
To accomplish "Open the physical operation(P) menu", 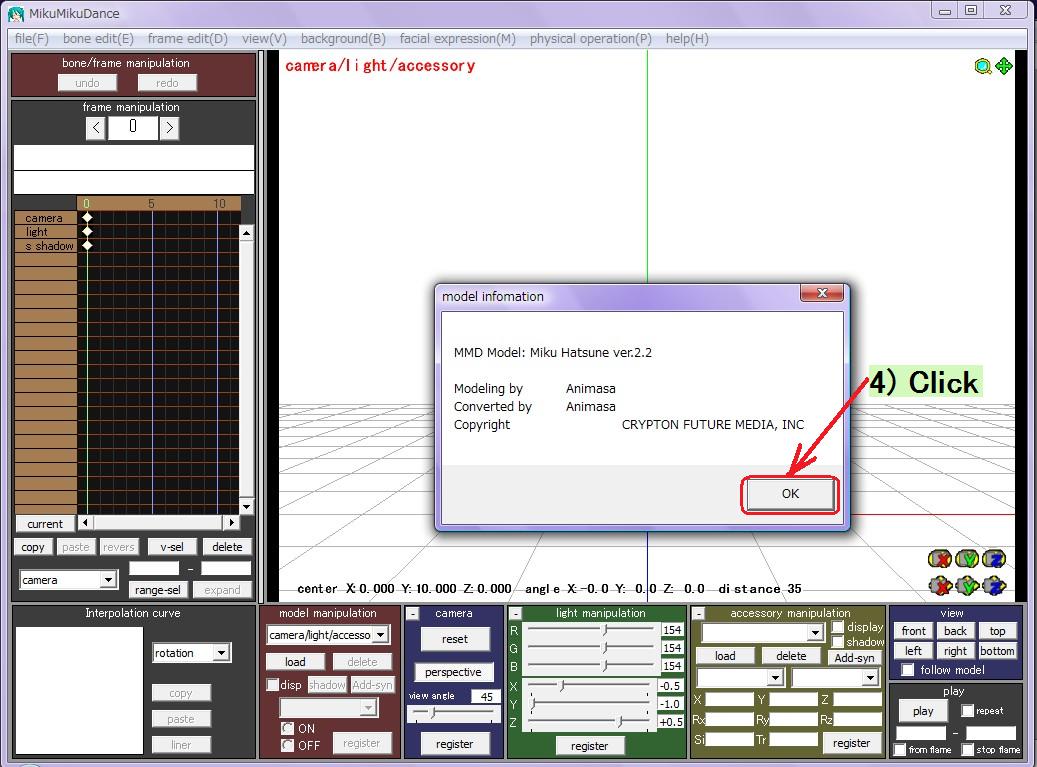I will (590, 38).
